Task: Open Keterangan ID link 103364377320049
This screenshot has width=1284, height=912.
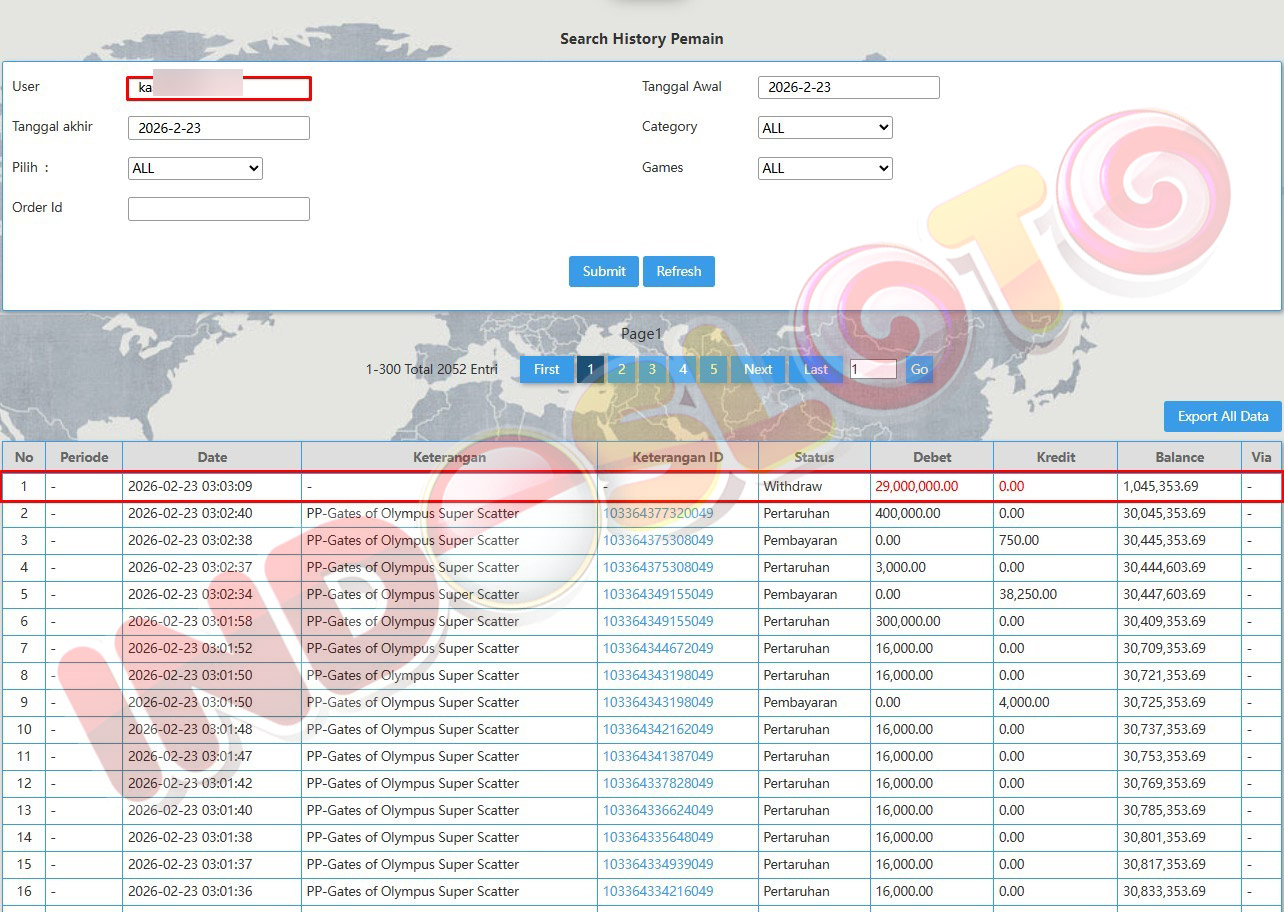Action: click(x=658, y=513)
